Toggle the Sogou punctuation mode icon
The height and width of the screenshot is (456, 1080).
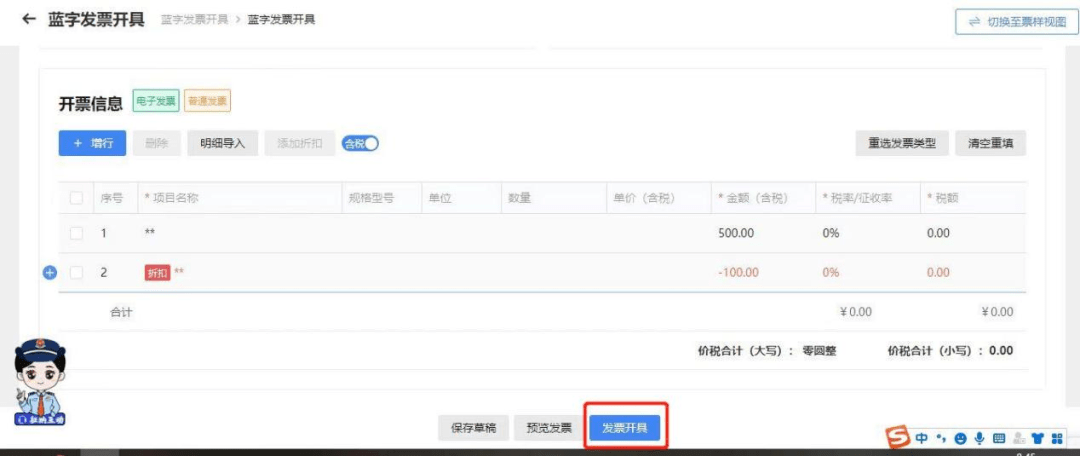pos(941,438)
